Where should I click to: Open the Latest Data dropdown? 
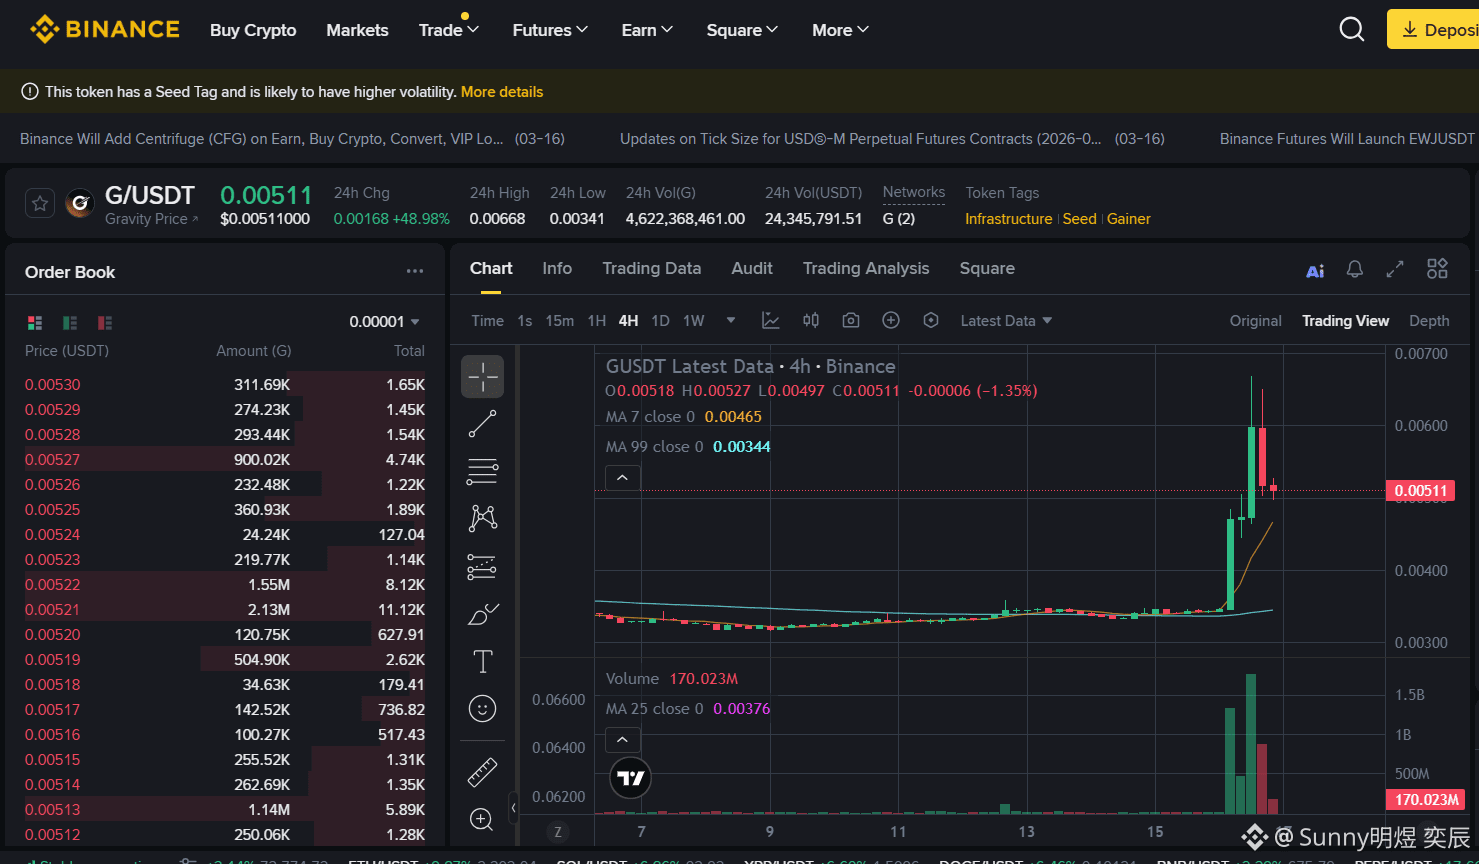point(1006,321)
